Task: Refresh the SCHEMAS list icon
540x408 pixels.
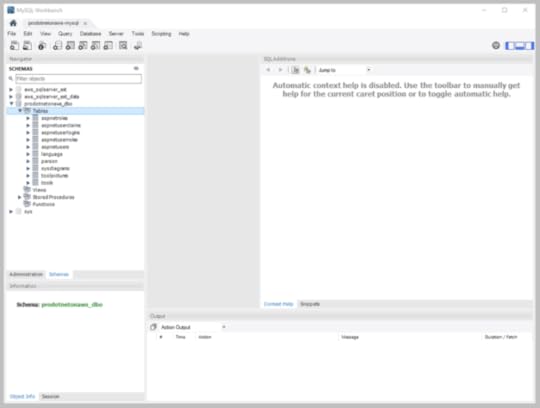Action: (136, 69)
